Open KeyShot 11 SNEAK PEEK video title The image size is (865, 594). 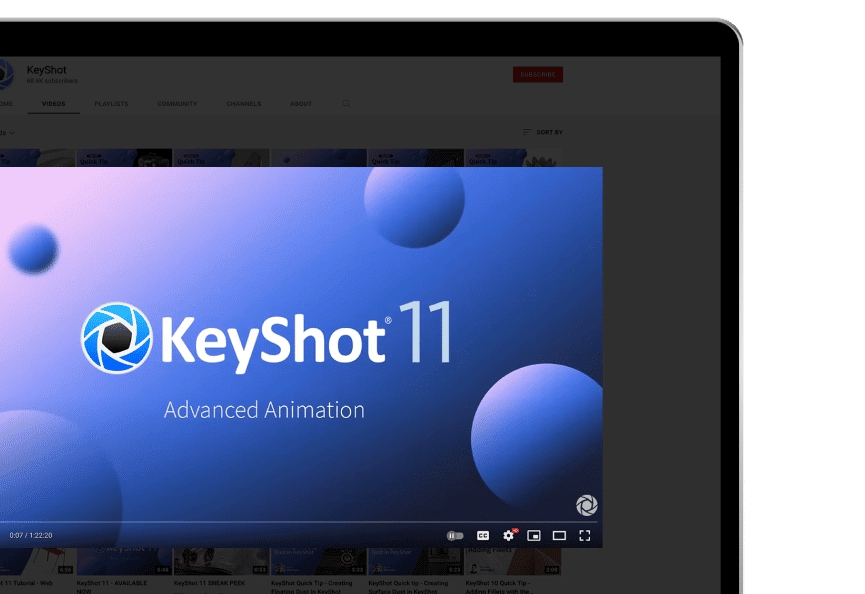pos(209,583)
